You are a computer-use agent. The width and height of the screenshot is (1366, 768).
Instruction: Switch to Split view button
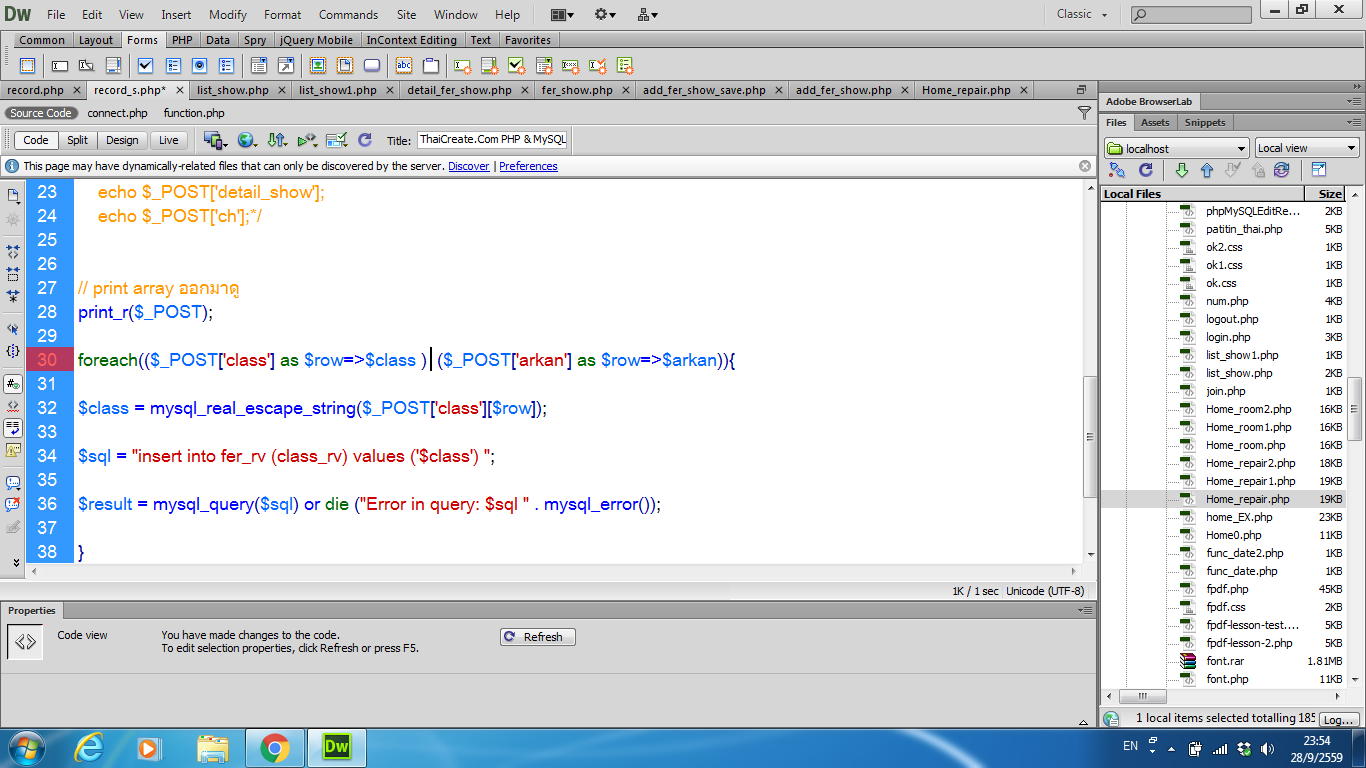click(x=77, y=140)
